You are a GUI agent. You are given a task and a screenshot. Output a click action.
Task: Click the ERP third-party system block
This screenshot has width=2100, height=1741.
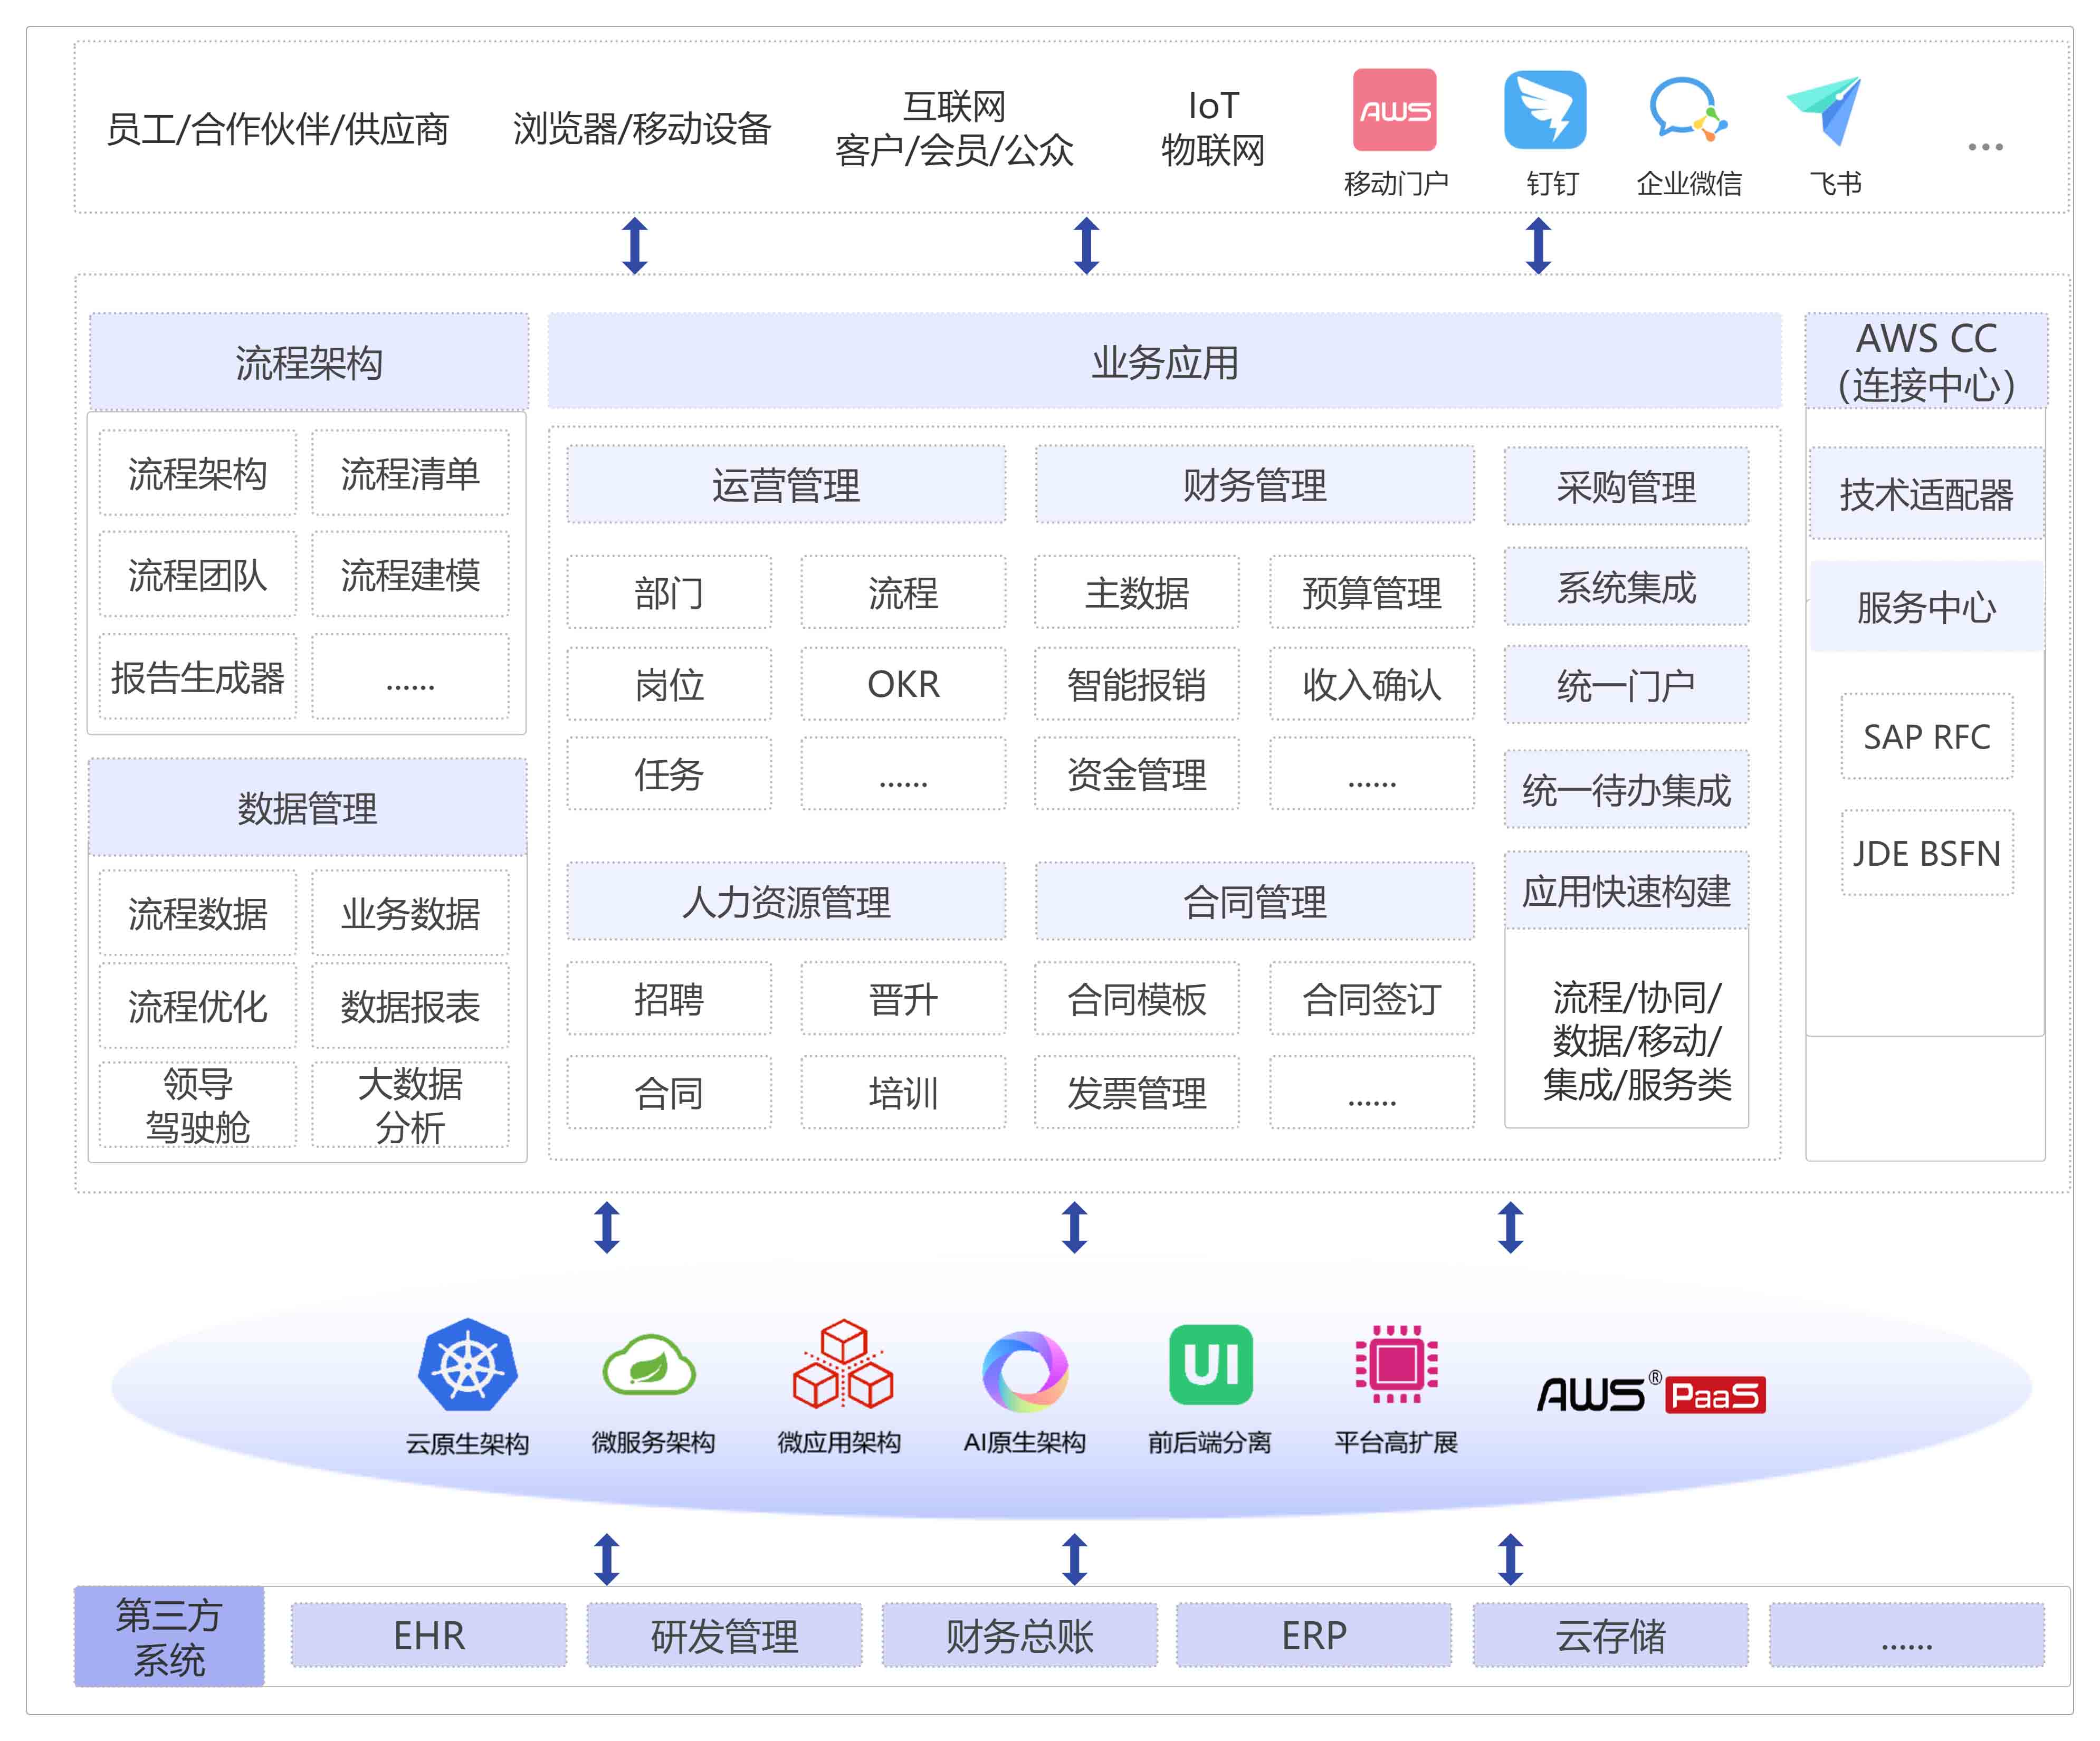click(1313, 1635)
